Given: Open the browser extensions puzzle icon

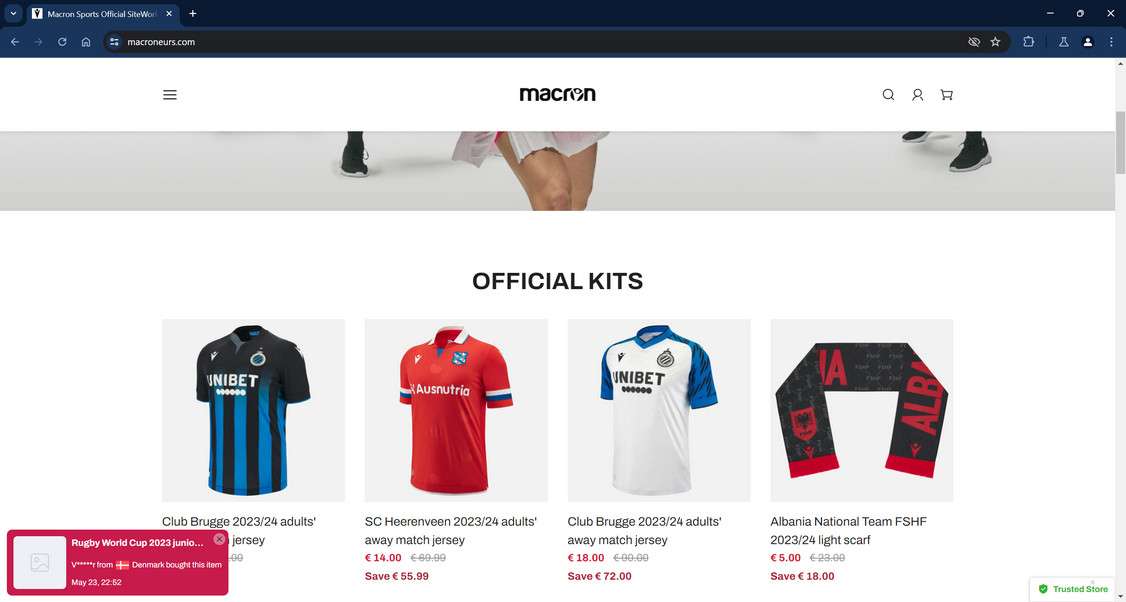Looking at the screenshot, I should (1028, 42).
